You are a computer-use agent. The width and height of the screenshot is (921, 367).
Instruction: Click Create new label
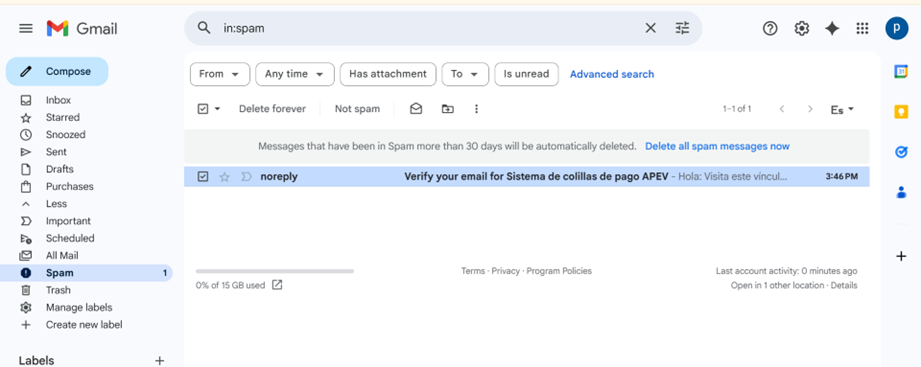pyautogui.click(x=84, y=325)
